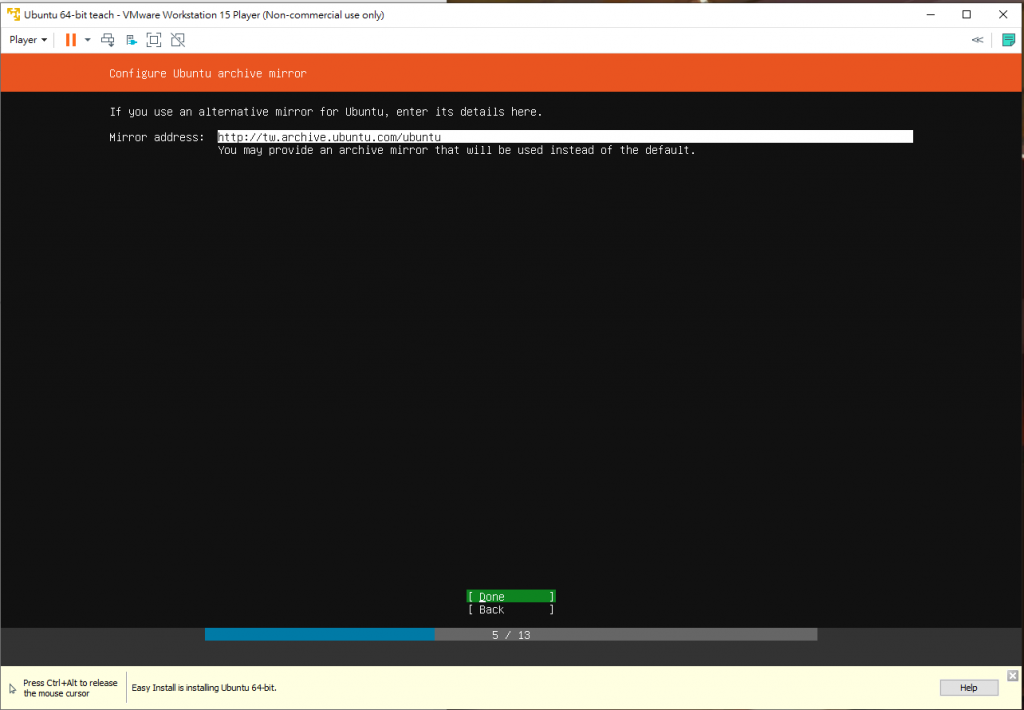Click the Mirror address input field
Screen dimensions: 1024x710
[565, 137]
